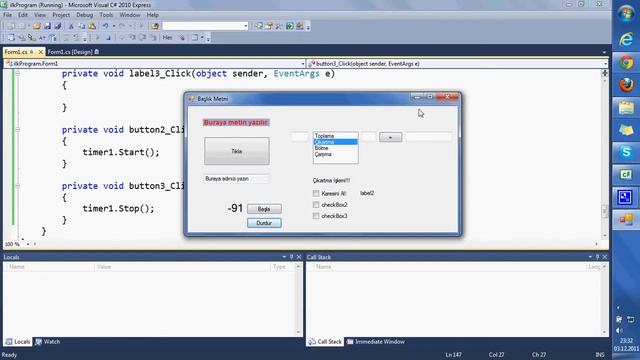Click the Cut toolbar icon

[x=71, y=26]
